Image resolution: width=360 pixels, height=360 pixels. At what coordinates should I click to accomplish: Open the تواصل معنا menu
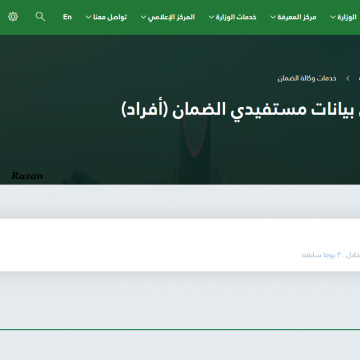coord(110,17)
